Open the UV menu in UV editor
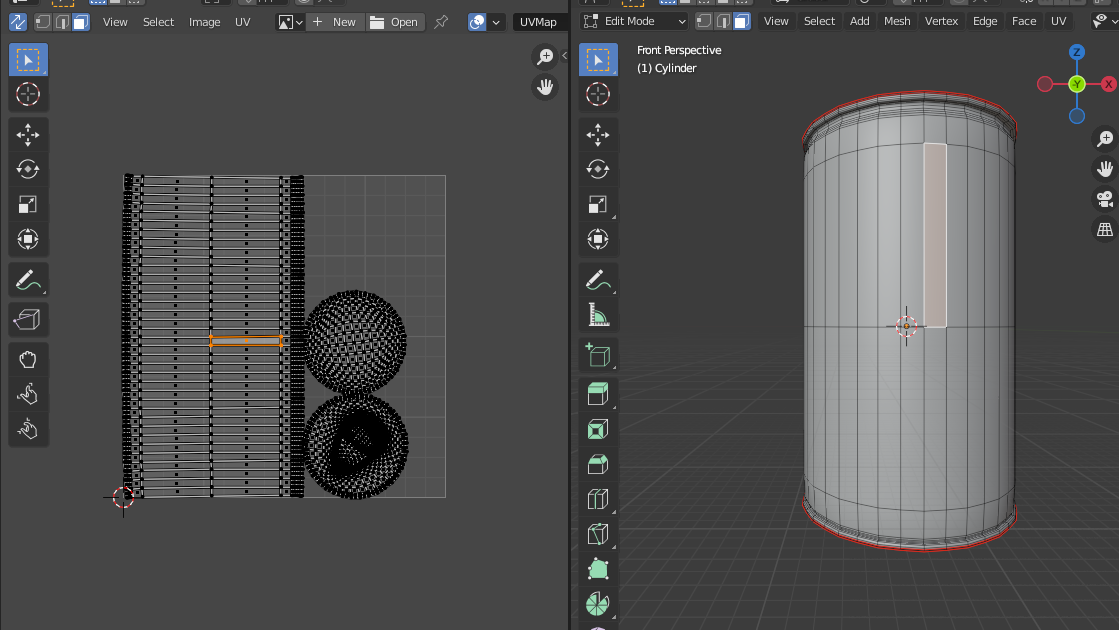Screen dimensions: 1119x630 click(x=242, y=22)
